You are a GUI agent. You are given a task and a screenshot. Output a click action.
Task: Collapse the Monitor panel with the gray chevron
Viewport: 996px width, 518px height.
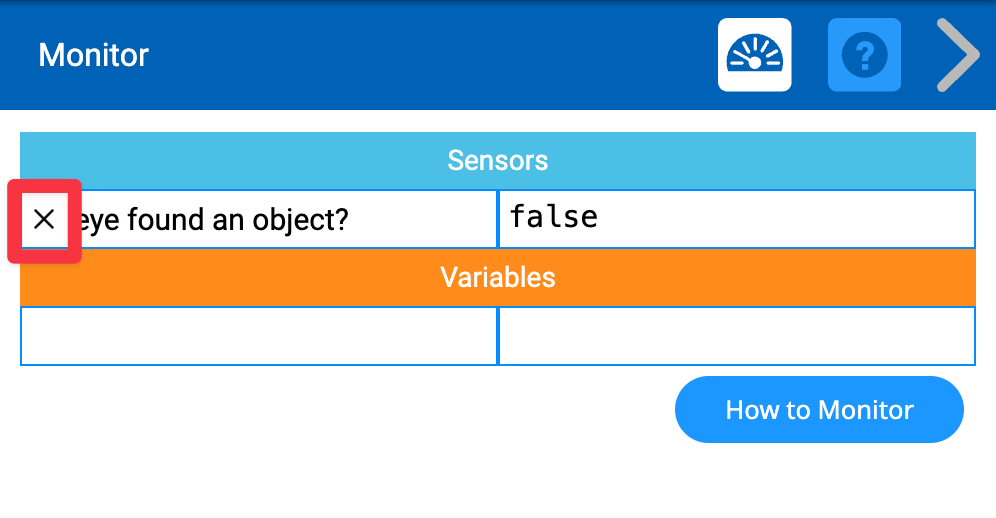[x=958, y=55]
